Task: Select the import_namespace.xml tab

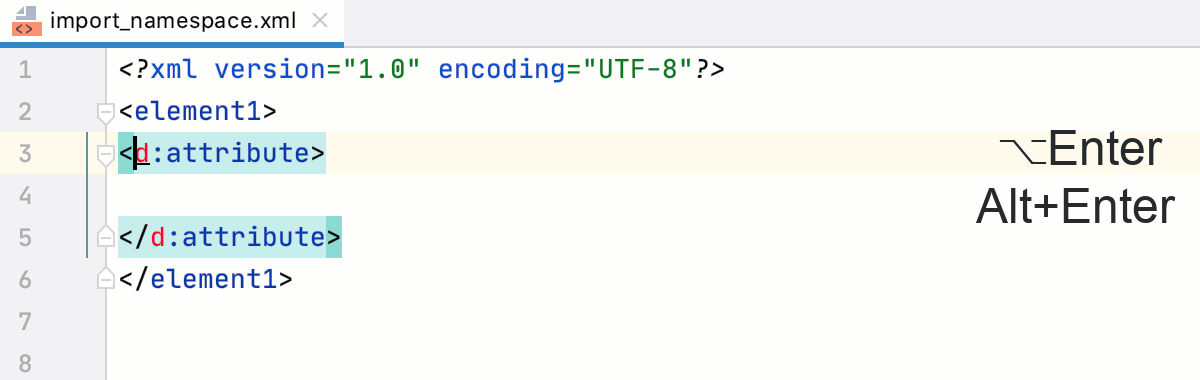Action: [x=172, y=23]
